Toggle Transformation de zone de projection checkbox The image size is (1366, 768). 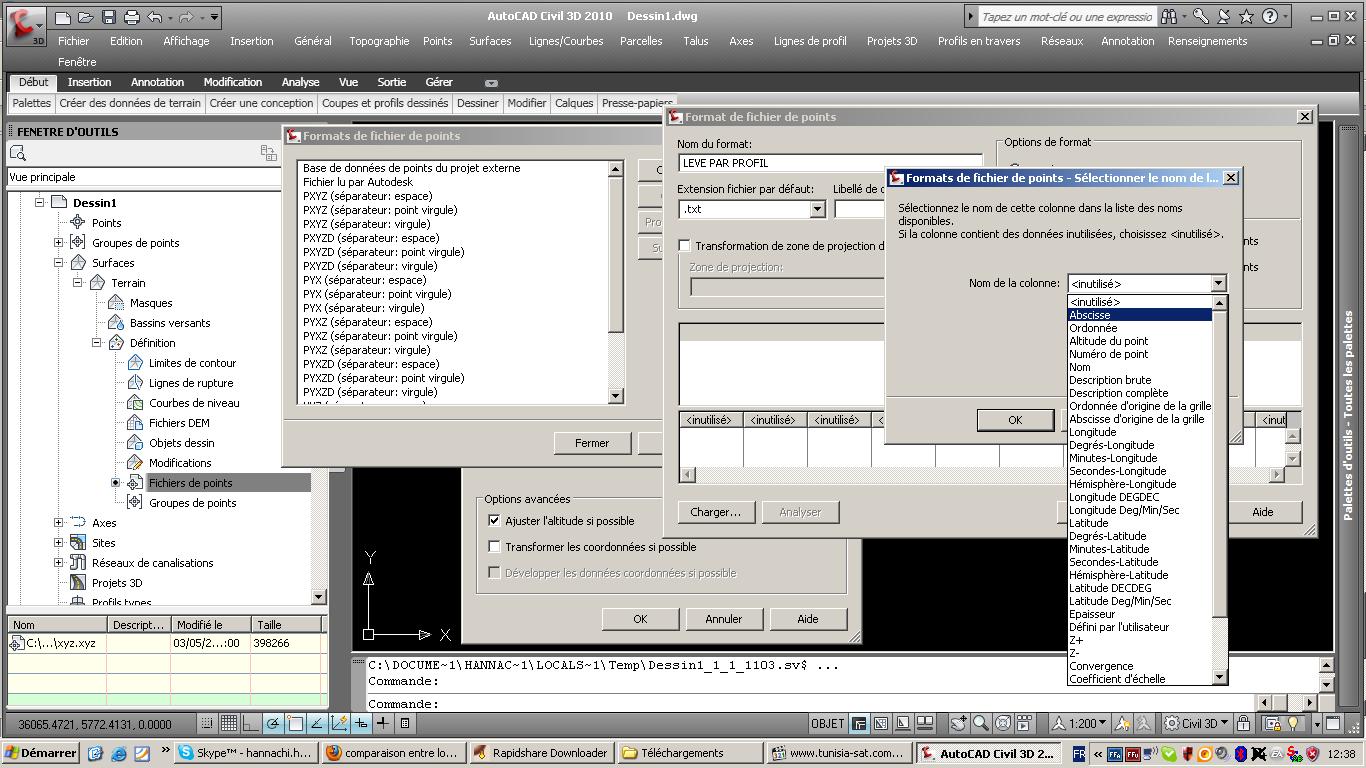(x=684, y=246)
